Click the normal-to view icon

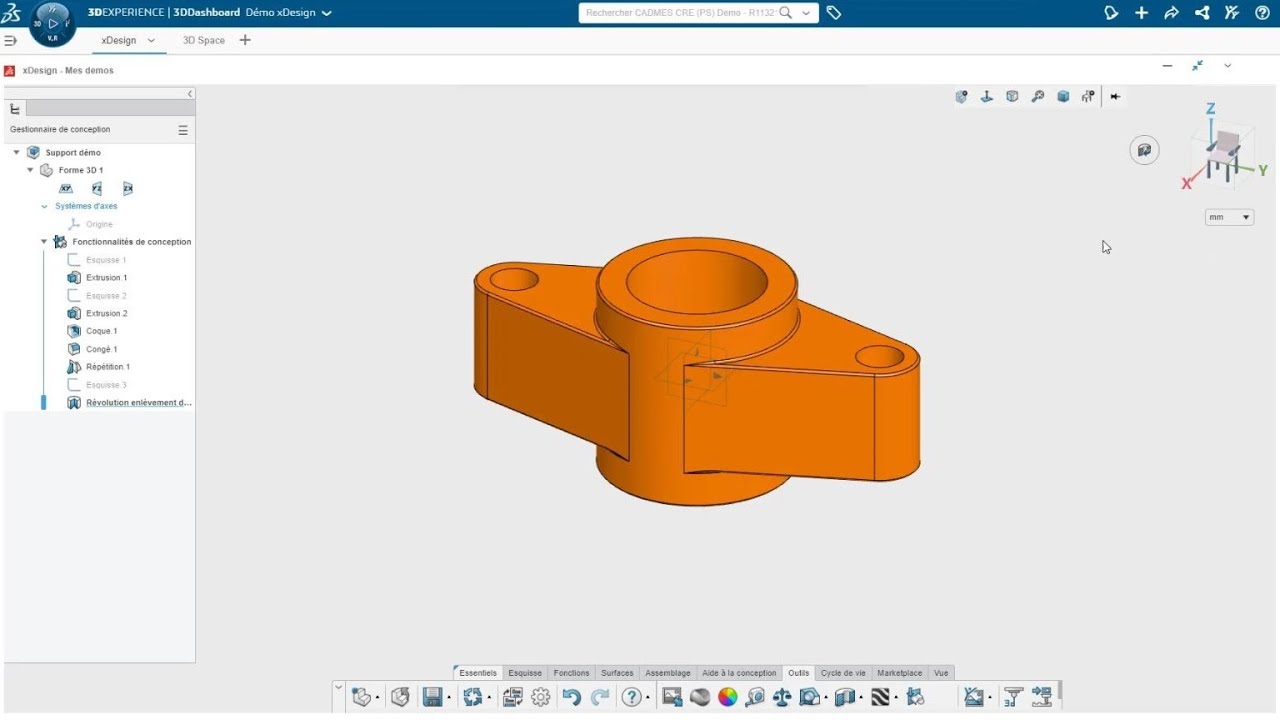[x=986, y=96]
